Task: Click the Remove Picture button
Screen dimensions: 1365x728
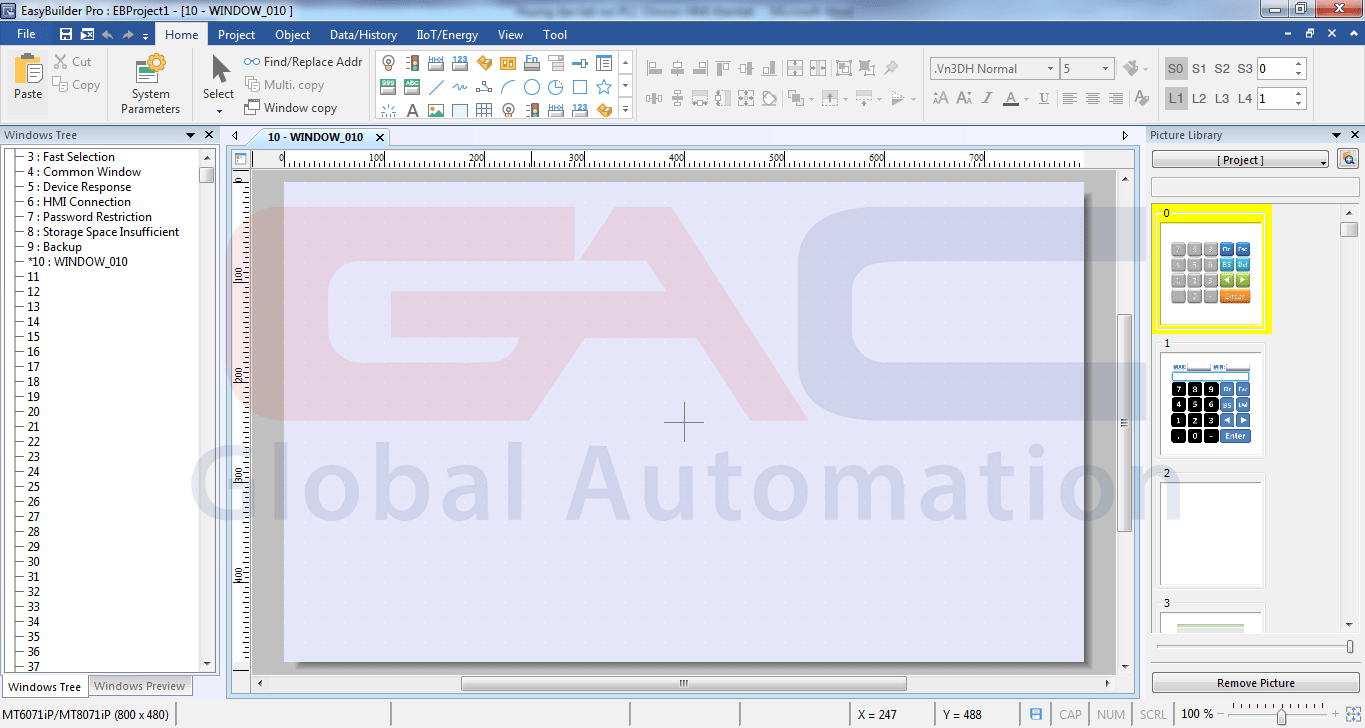Action: click(x=1255, y=683)
